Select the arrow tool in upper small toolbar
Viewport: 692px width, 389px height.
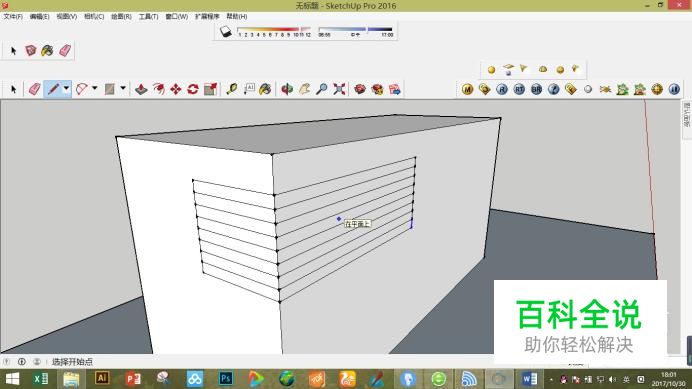pos(13,51)
